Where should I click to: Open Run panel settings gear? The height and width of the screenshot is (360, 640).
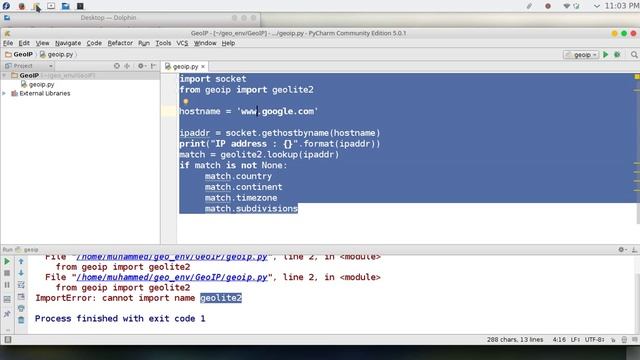(622, 249)
